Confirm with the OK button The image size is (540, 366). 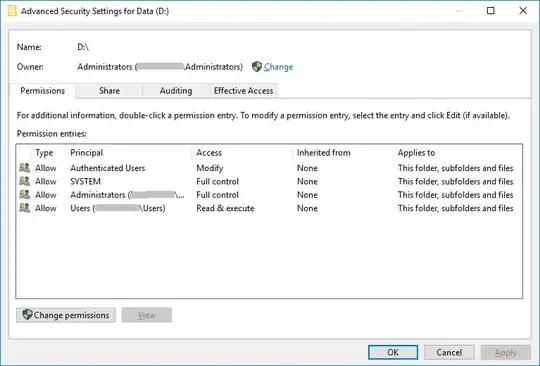[393, 353]
